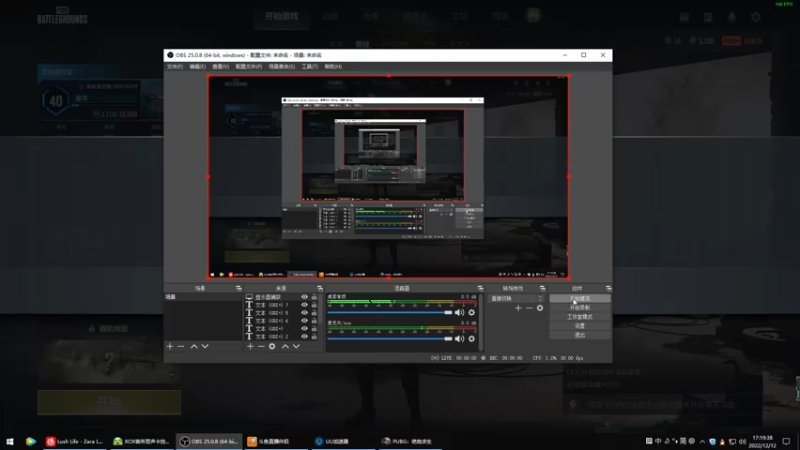The height and width of the screenshot is (450, 800).
Task: Open the taskbar clock and date
Action: [762, 441]
